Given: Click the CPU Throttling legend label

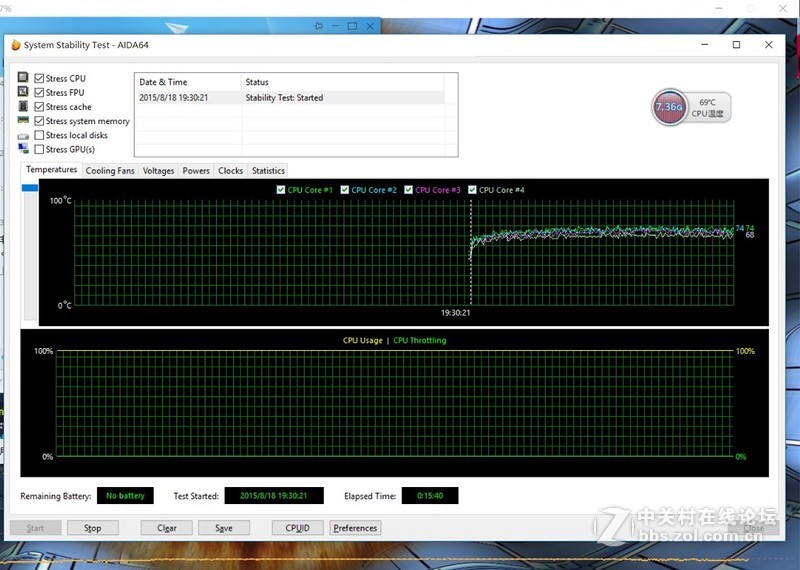Looking at the screenshot, I should point(419,340).
